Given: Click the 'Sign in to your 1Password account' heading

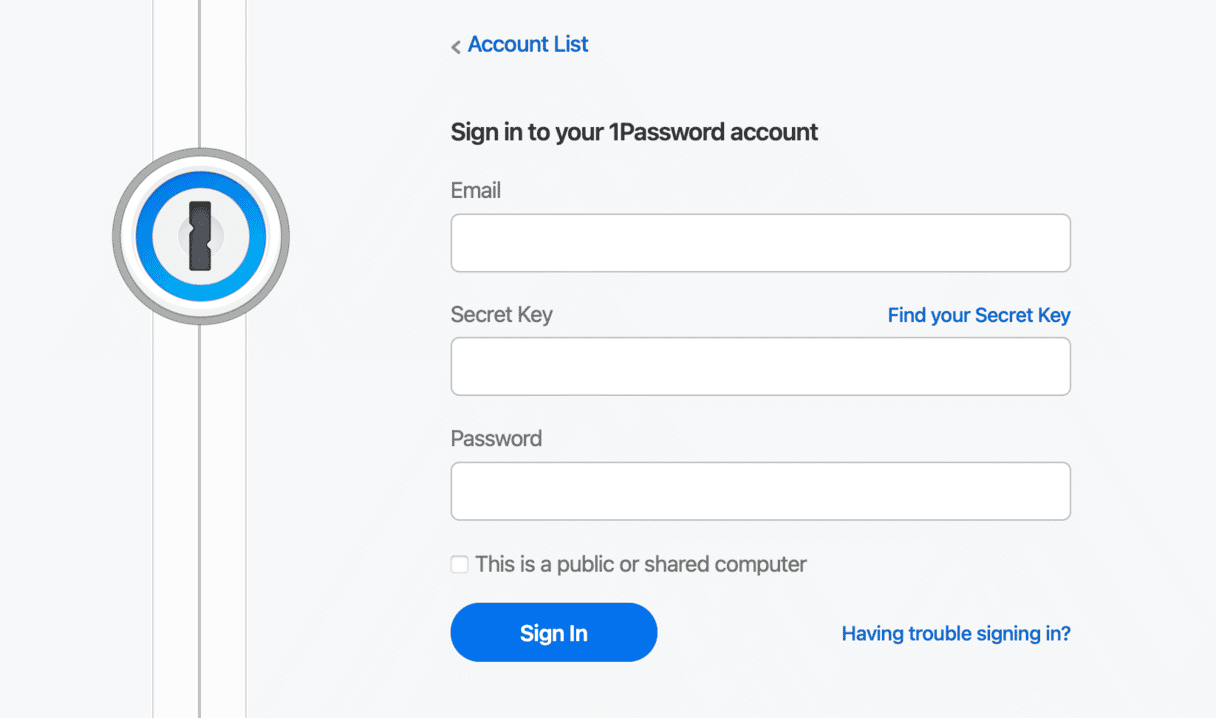Looking at the screenshot, I should [635, 132].
